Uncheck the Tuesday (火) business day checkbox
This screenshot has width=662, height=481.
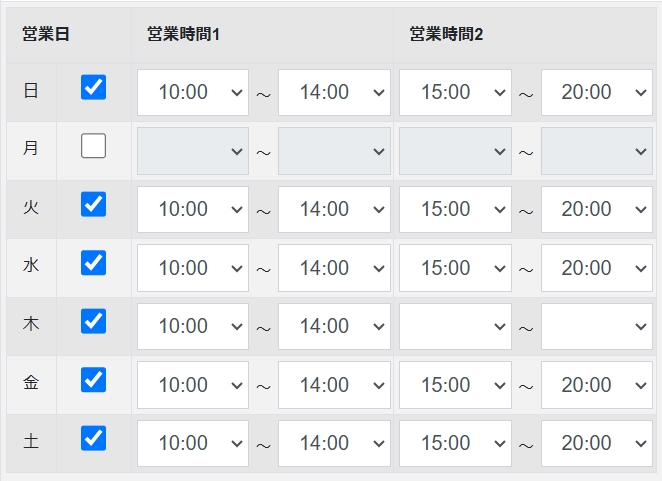(x=93, y=205)
